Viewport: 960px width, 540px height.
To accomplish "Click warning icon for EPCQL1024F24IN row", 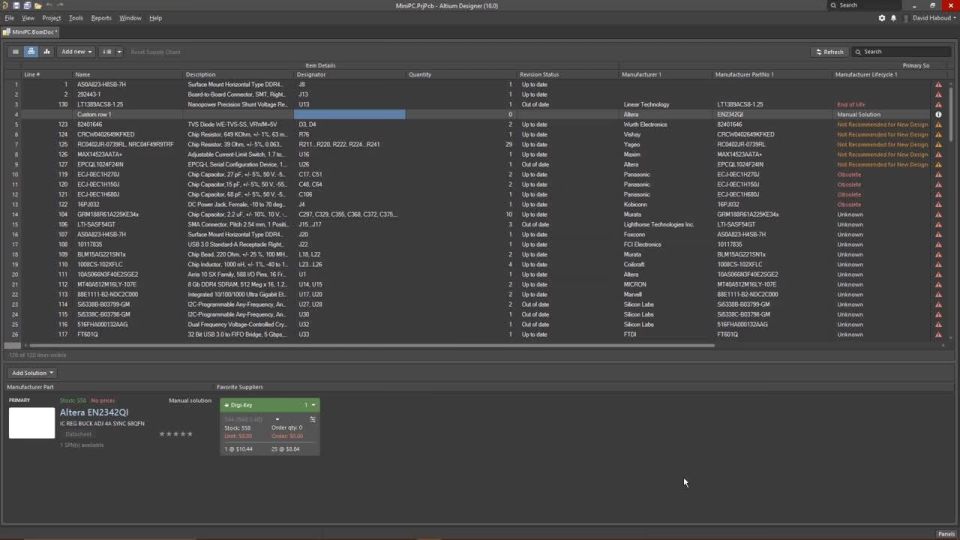I will (x=938, y=165).
